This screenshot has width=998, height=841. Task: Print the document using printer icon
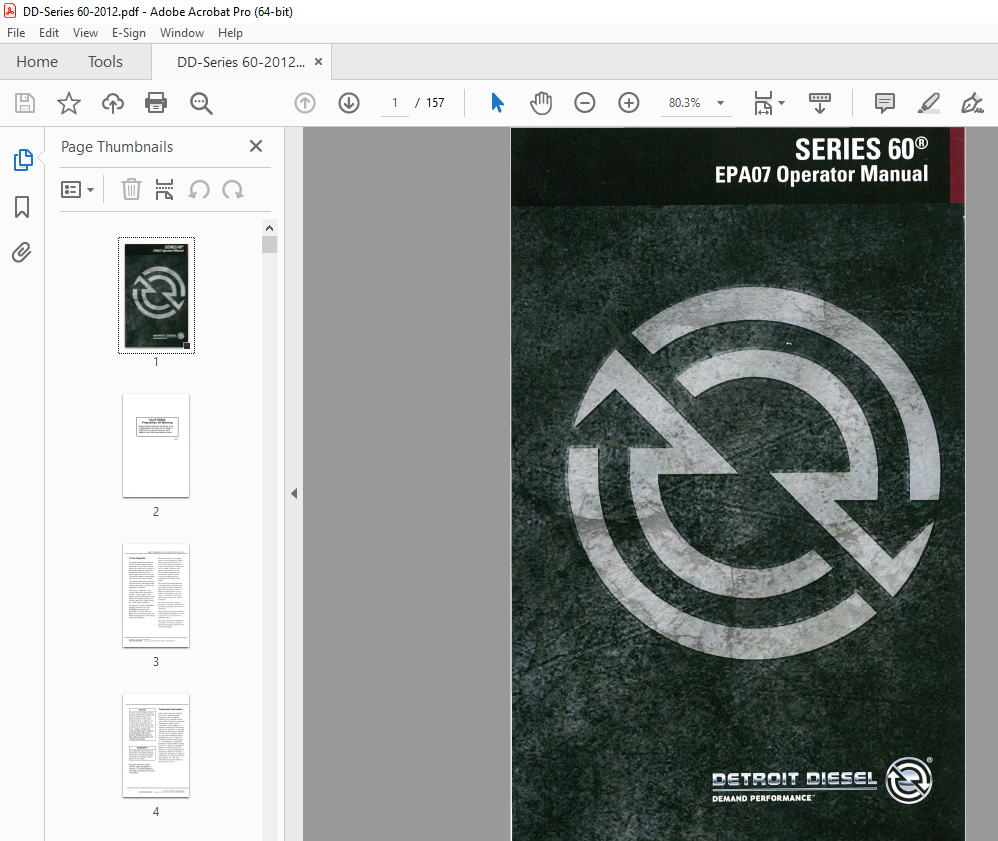(156, 103)
